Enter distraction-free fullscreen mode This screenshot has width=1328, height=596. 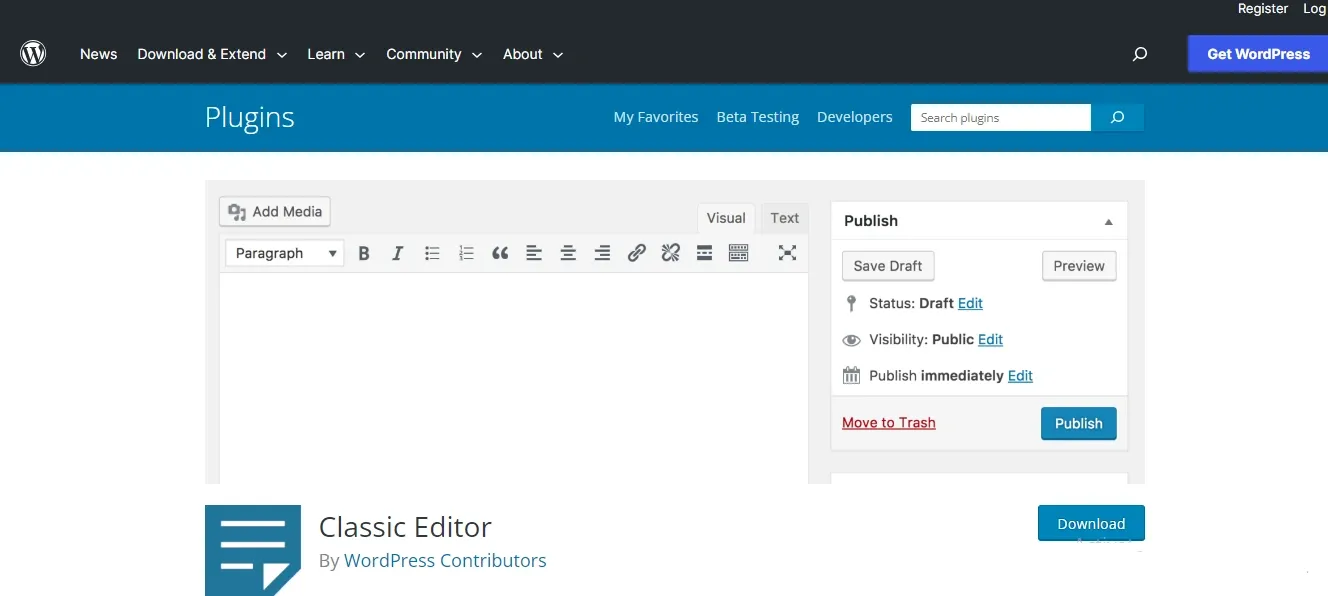click(787, 253)
